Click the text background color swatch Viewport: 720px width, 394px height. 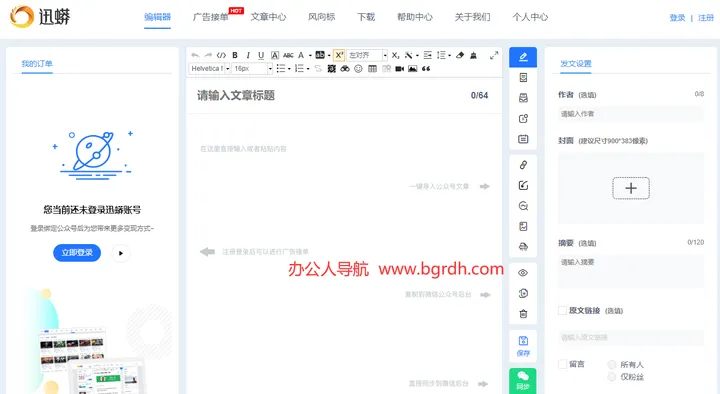pyautogui.click(x=320, y=55)
